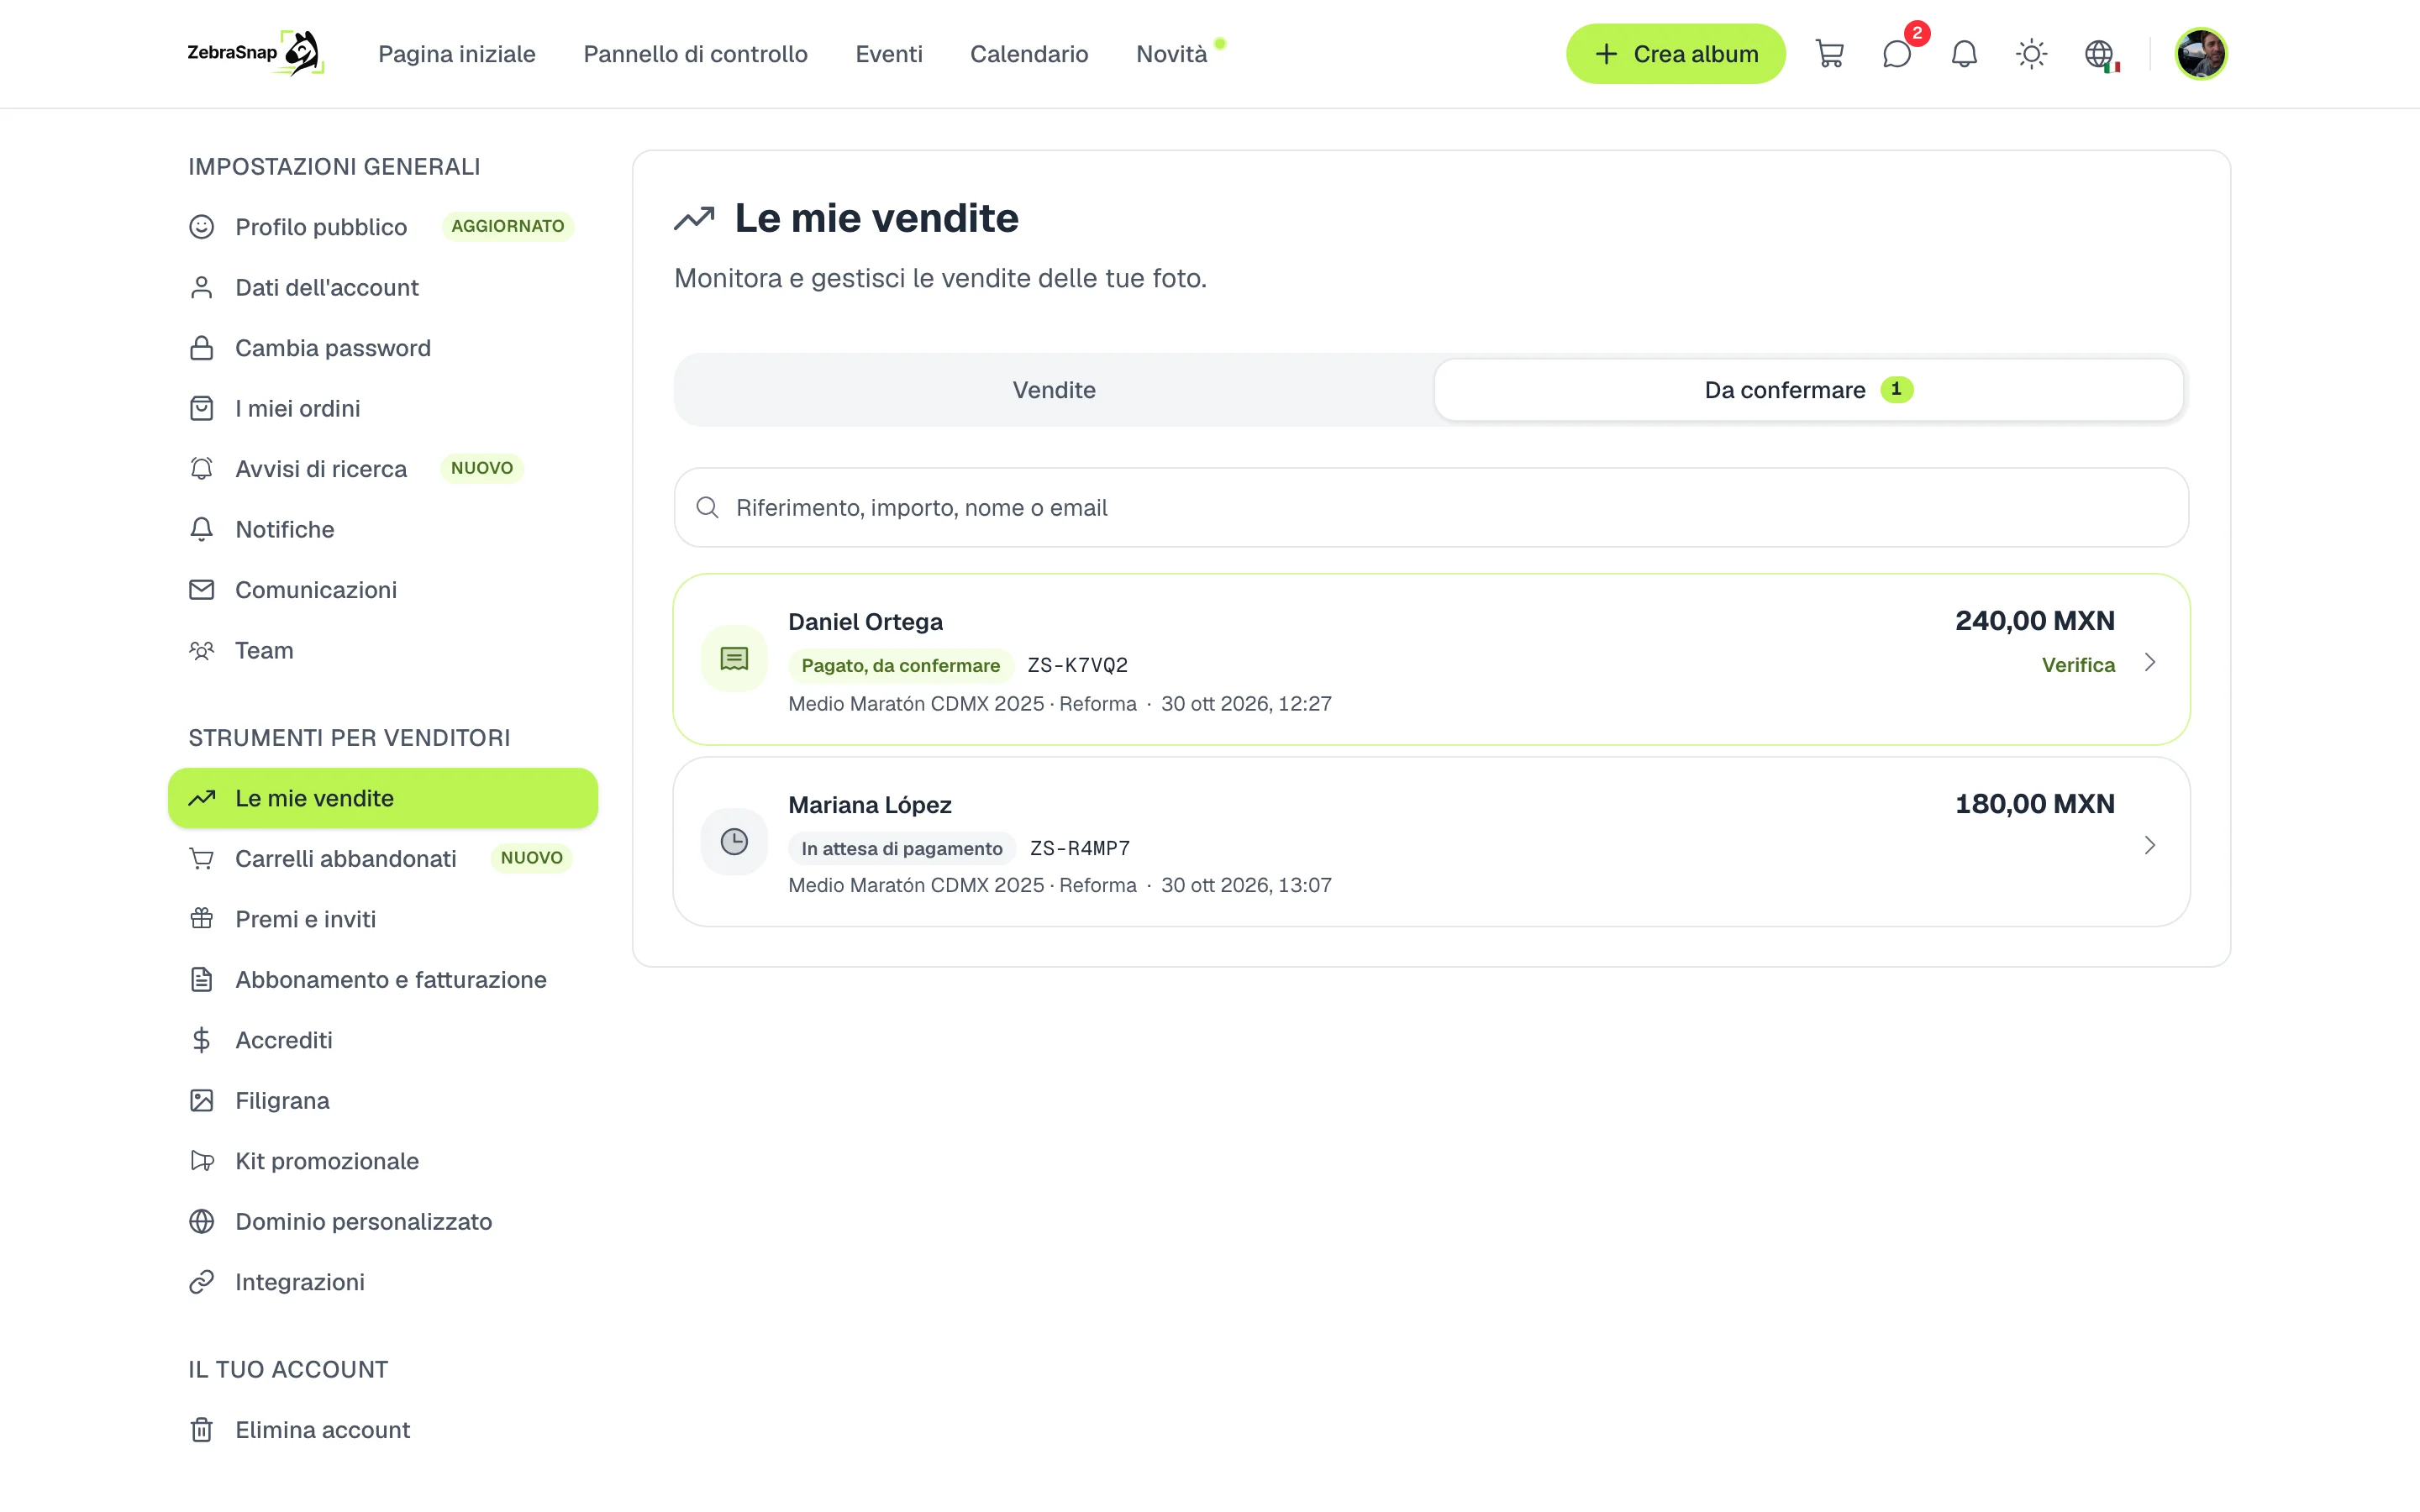Open the shopping cart icon
This screenshot has height=1512, width=2420.
pyautogui.click(x=1829, y=54)
